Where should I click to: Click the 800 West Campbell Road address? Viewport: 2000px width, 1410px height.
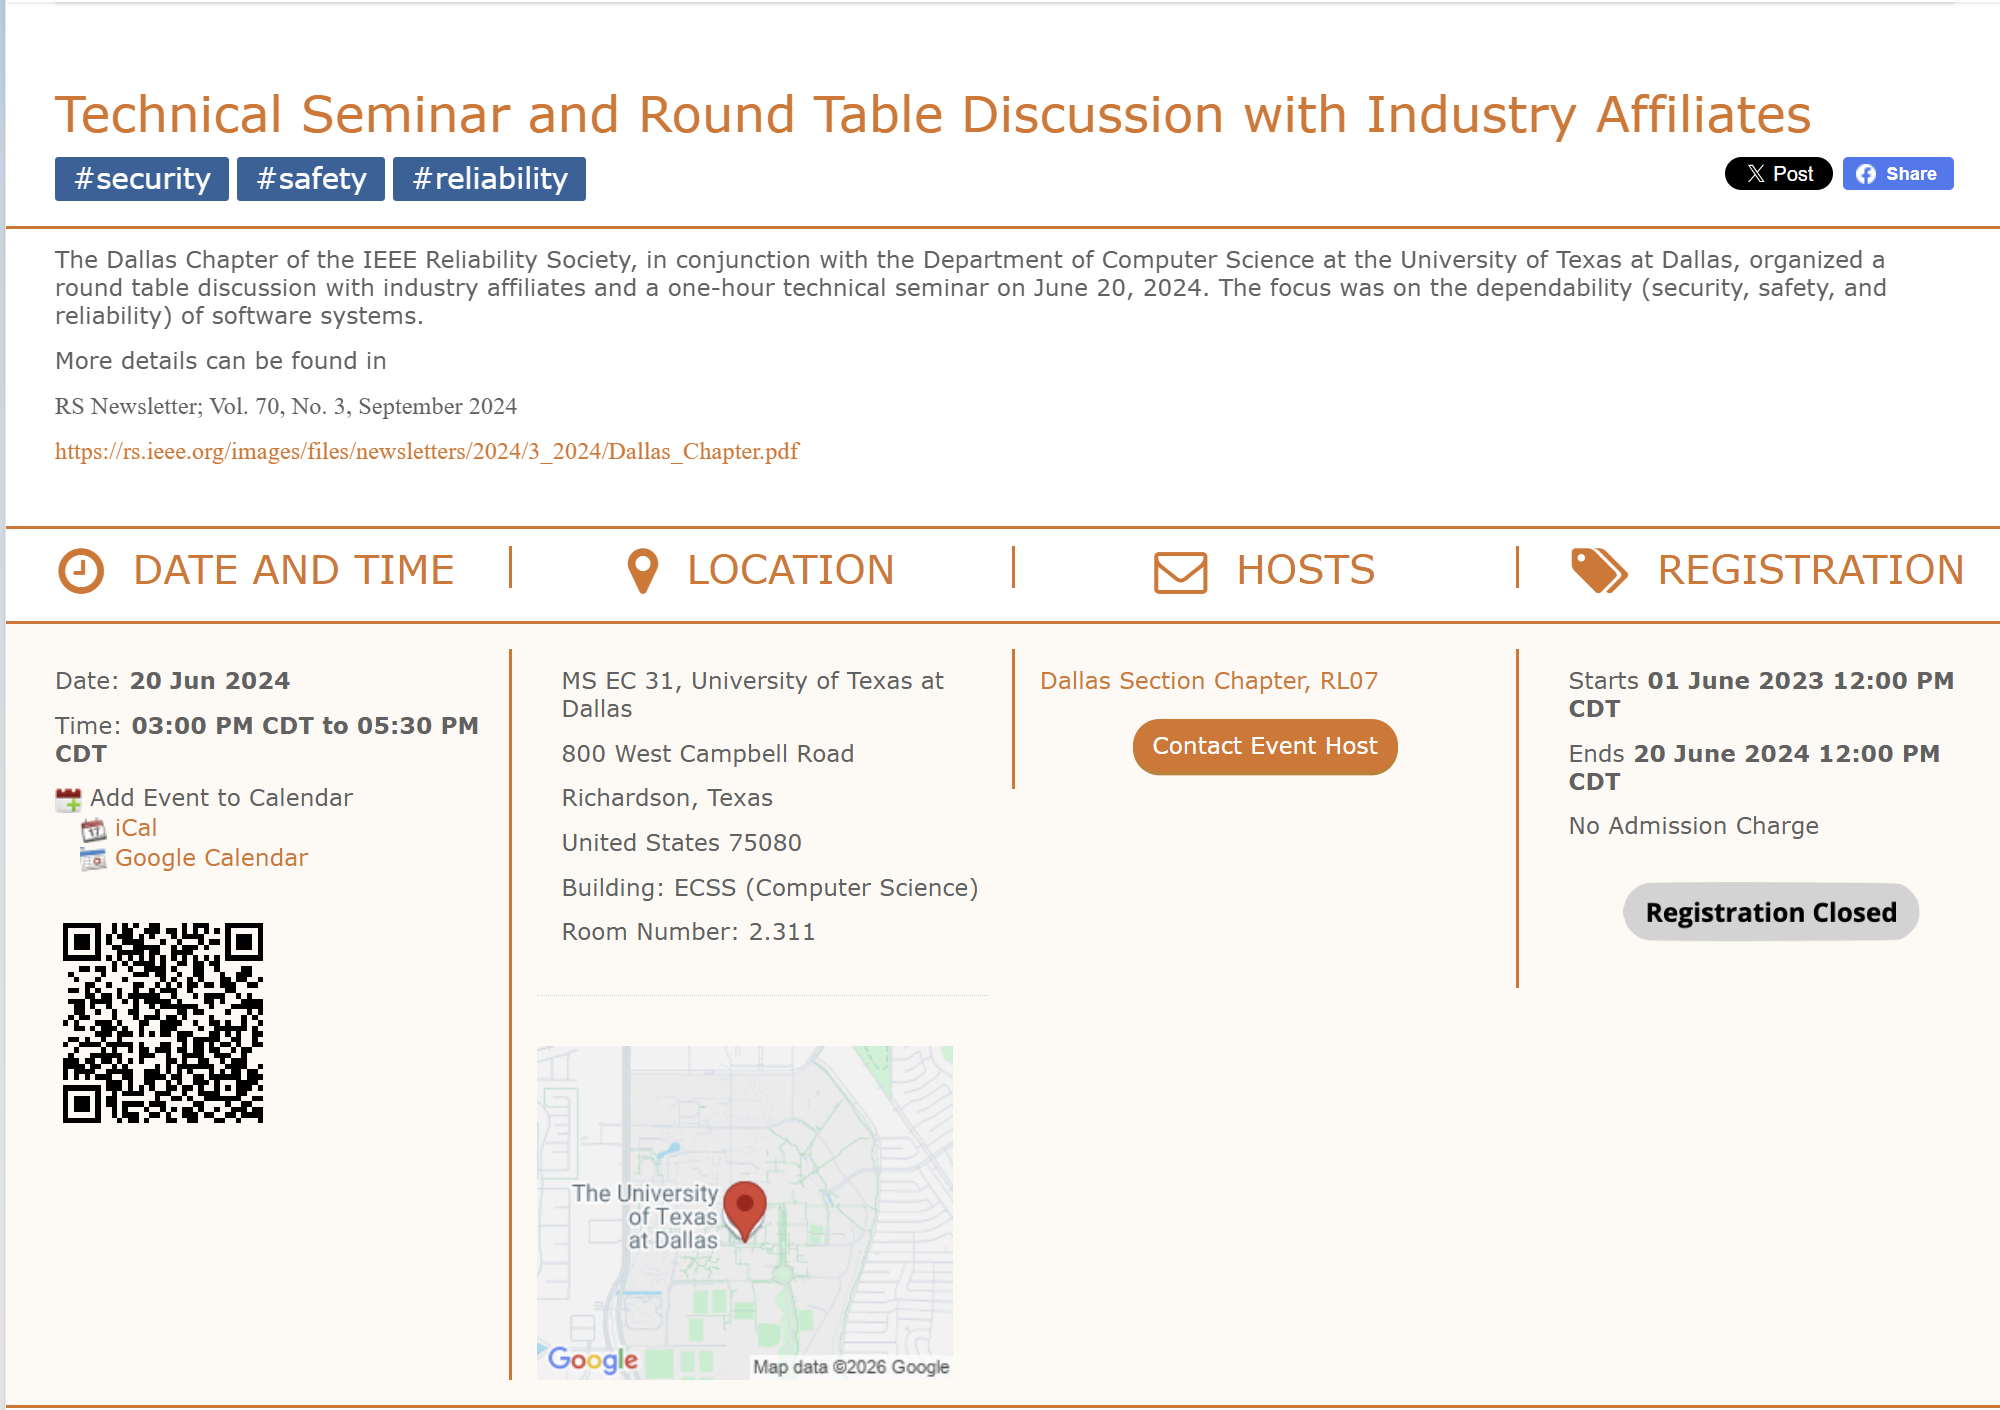pos(708,754)
